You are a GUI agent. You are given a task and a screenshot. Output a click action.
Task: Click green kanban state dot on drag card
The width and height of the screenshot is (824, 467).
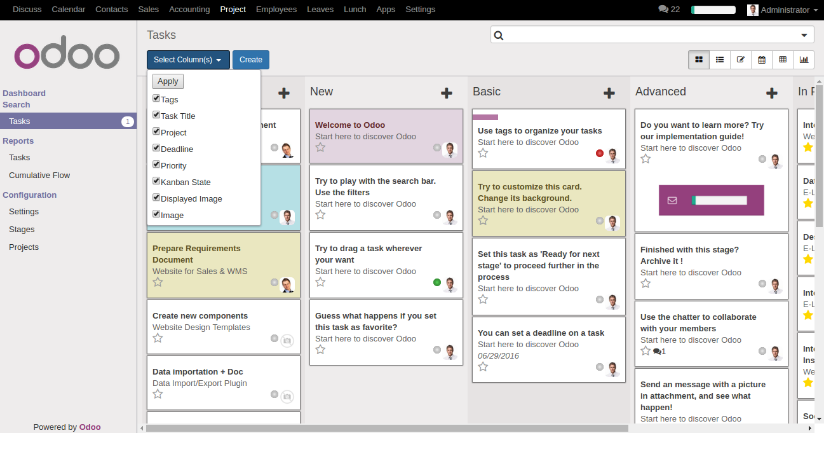tap(437, 282)
